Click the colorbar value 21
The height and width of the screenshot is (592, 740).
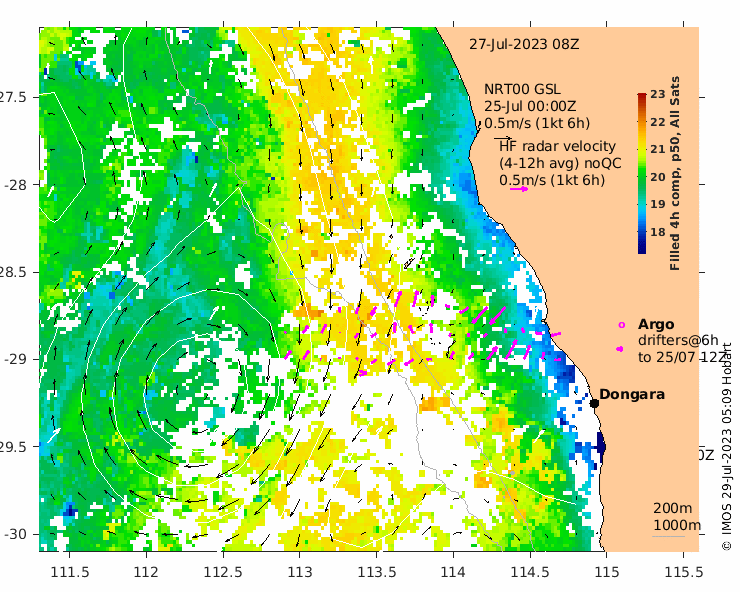point(657,149)
